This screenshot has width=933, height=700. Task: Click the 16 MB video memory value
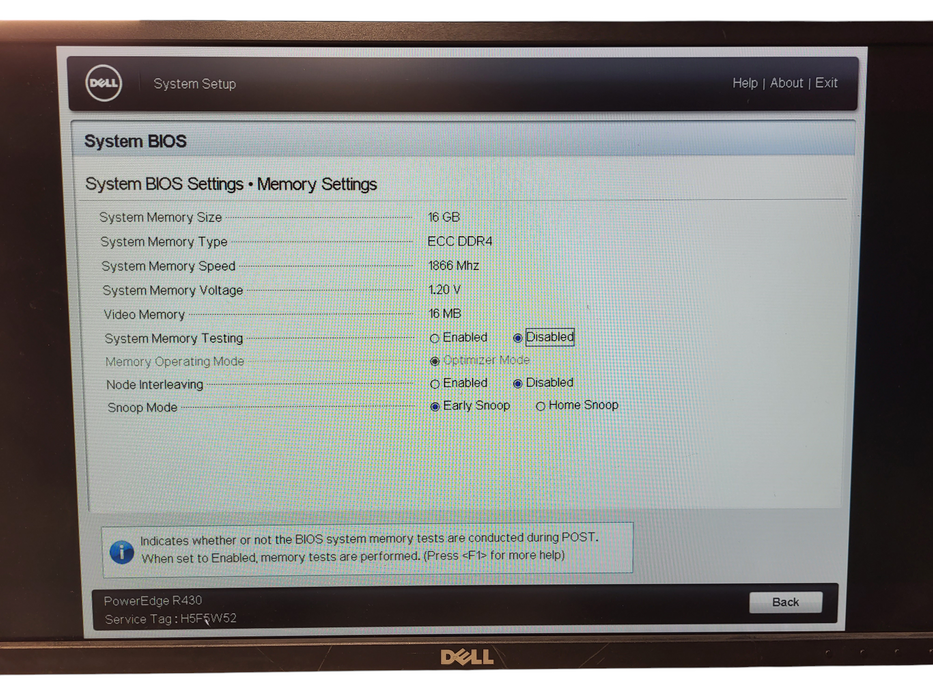point(444,314)
